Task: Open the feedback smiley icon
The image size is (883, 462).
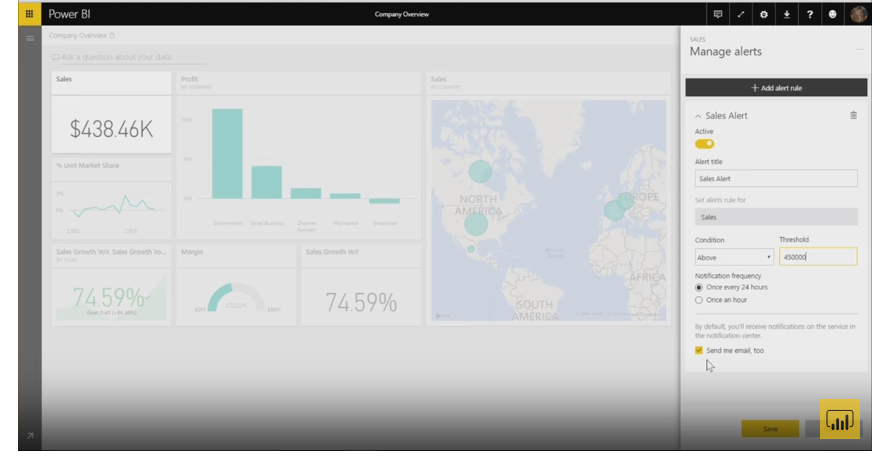Action: (x=832, y=15)
